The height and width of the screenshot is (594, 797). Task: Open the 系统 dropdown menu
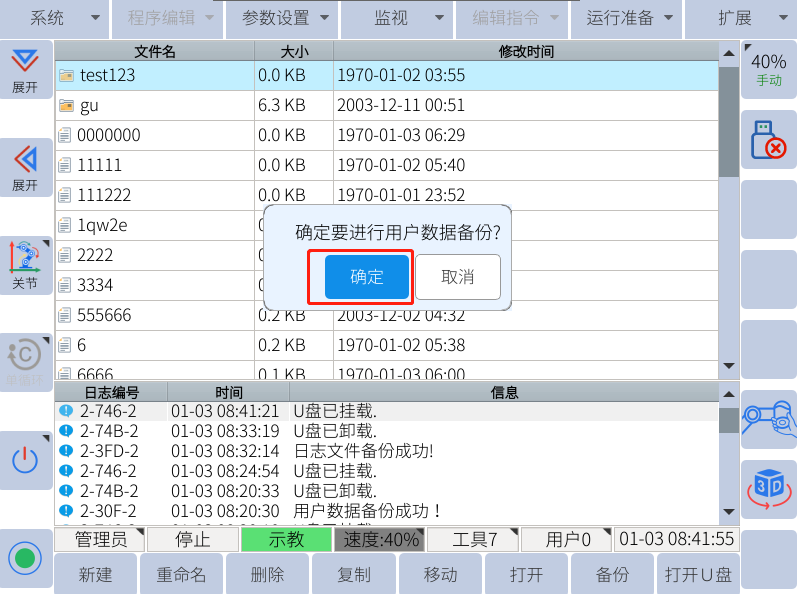[56, 18]
